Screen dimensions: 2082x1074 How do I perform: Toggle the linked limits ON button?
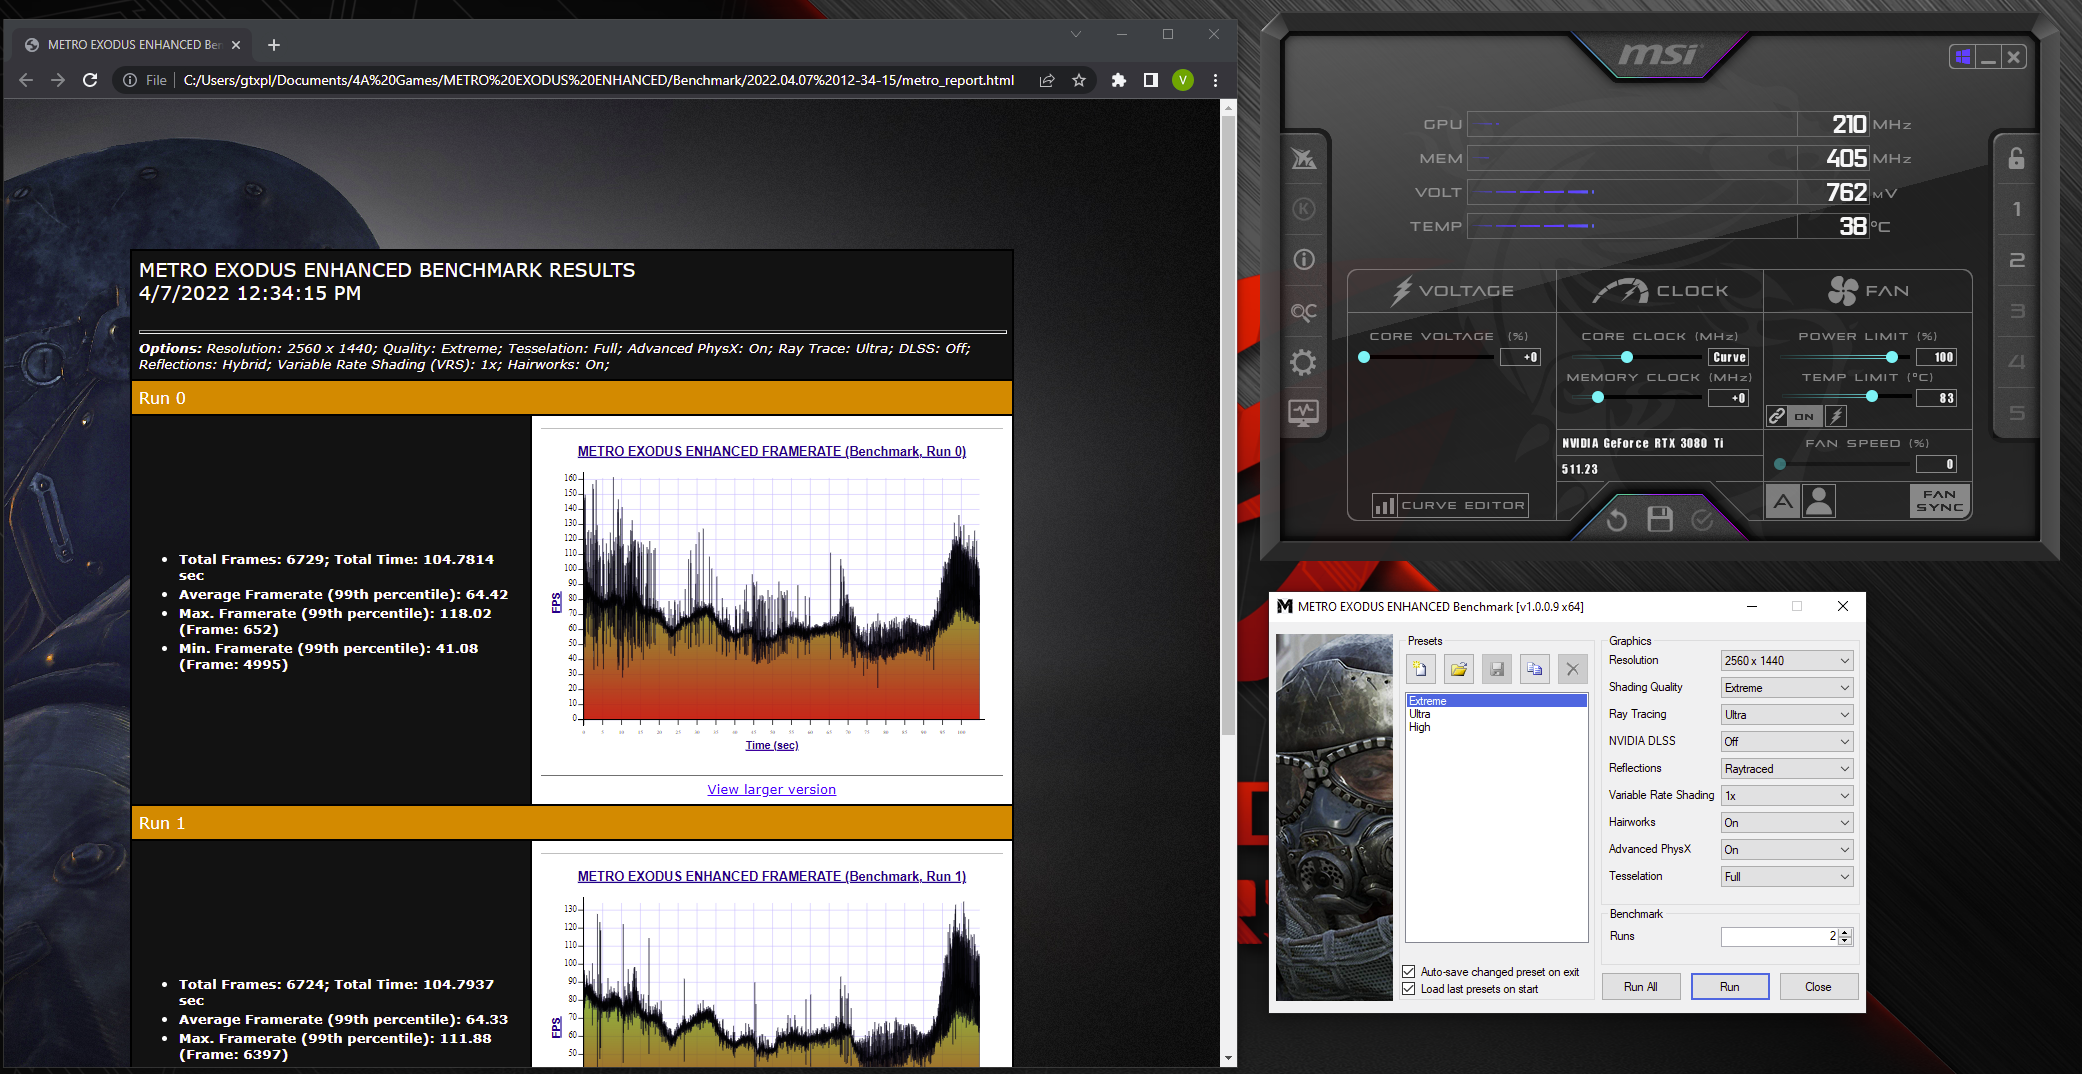[x=1804, y=416]
